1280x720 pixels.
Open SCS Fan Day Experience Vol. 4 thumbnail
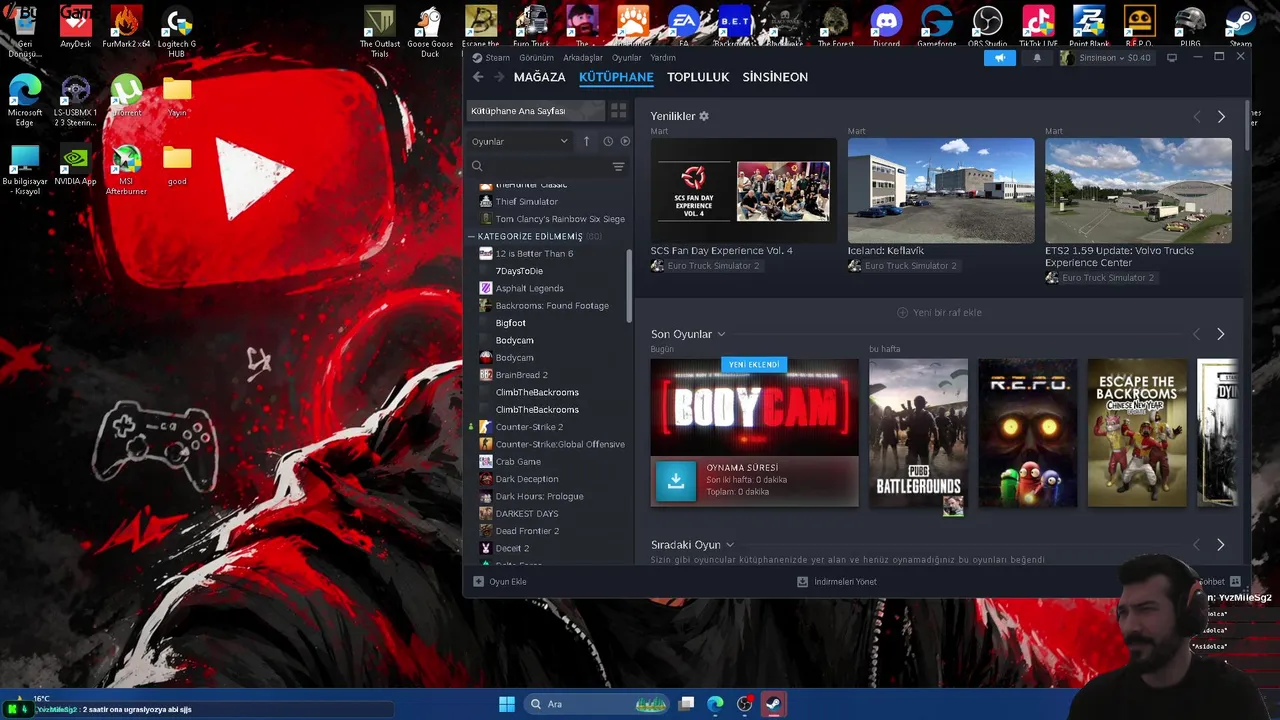click(743, 190)
